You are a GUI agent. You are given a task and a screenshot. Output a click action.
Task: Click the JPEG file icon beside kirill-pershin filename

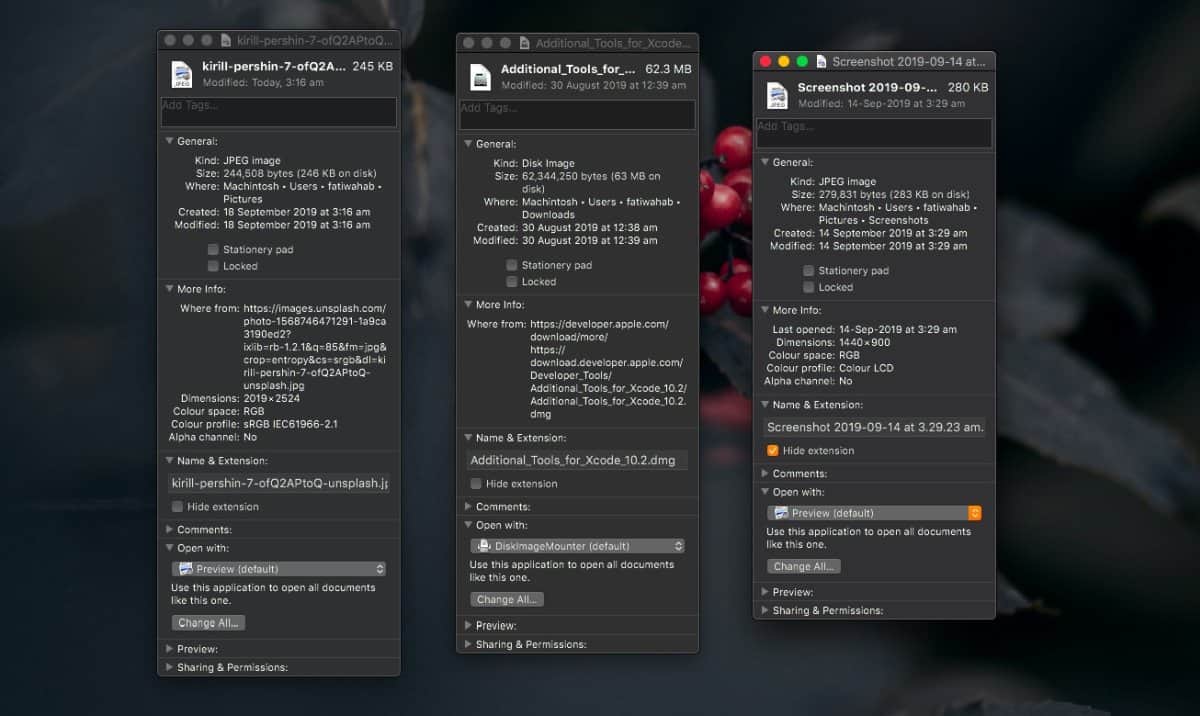coord(181,76)
